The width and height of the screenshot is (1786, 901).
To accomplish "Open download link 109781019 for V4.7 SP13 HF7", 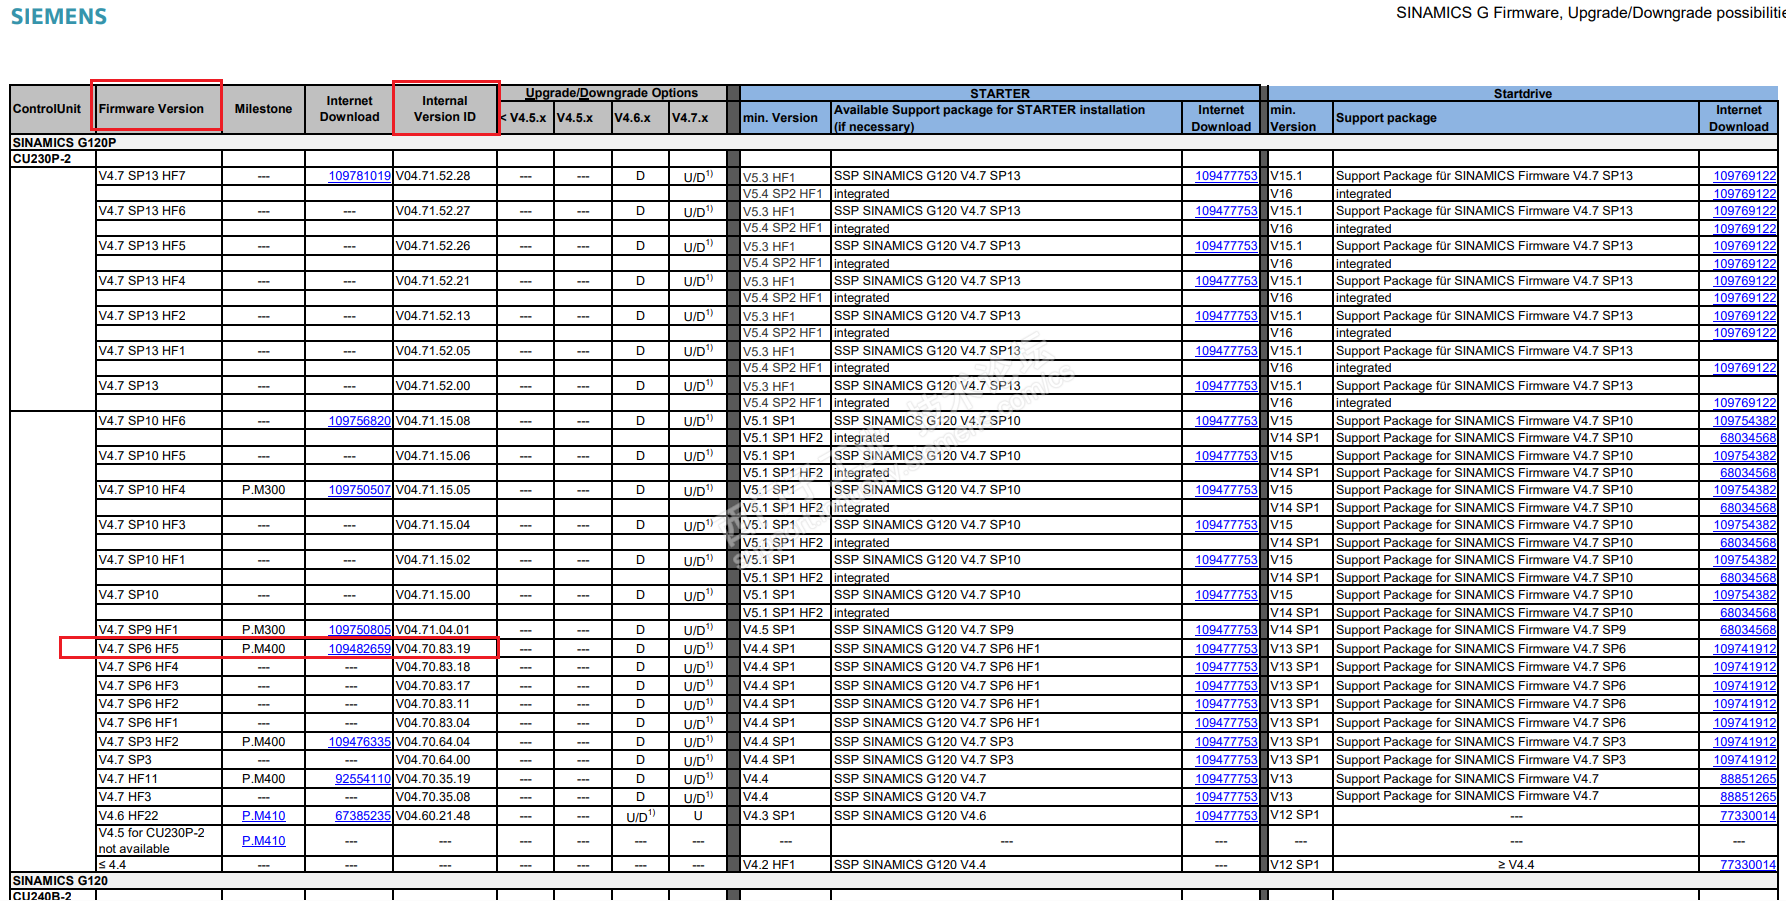I will click(x=359, y=176).
